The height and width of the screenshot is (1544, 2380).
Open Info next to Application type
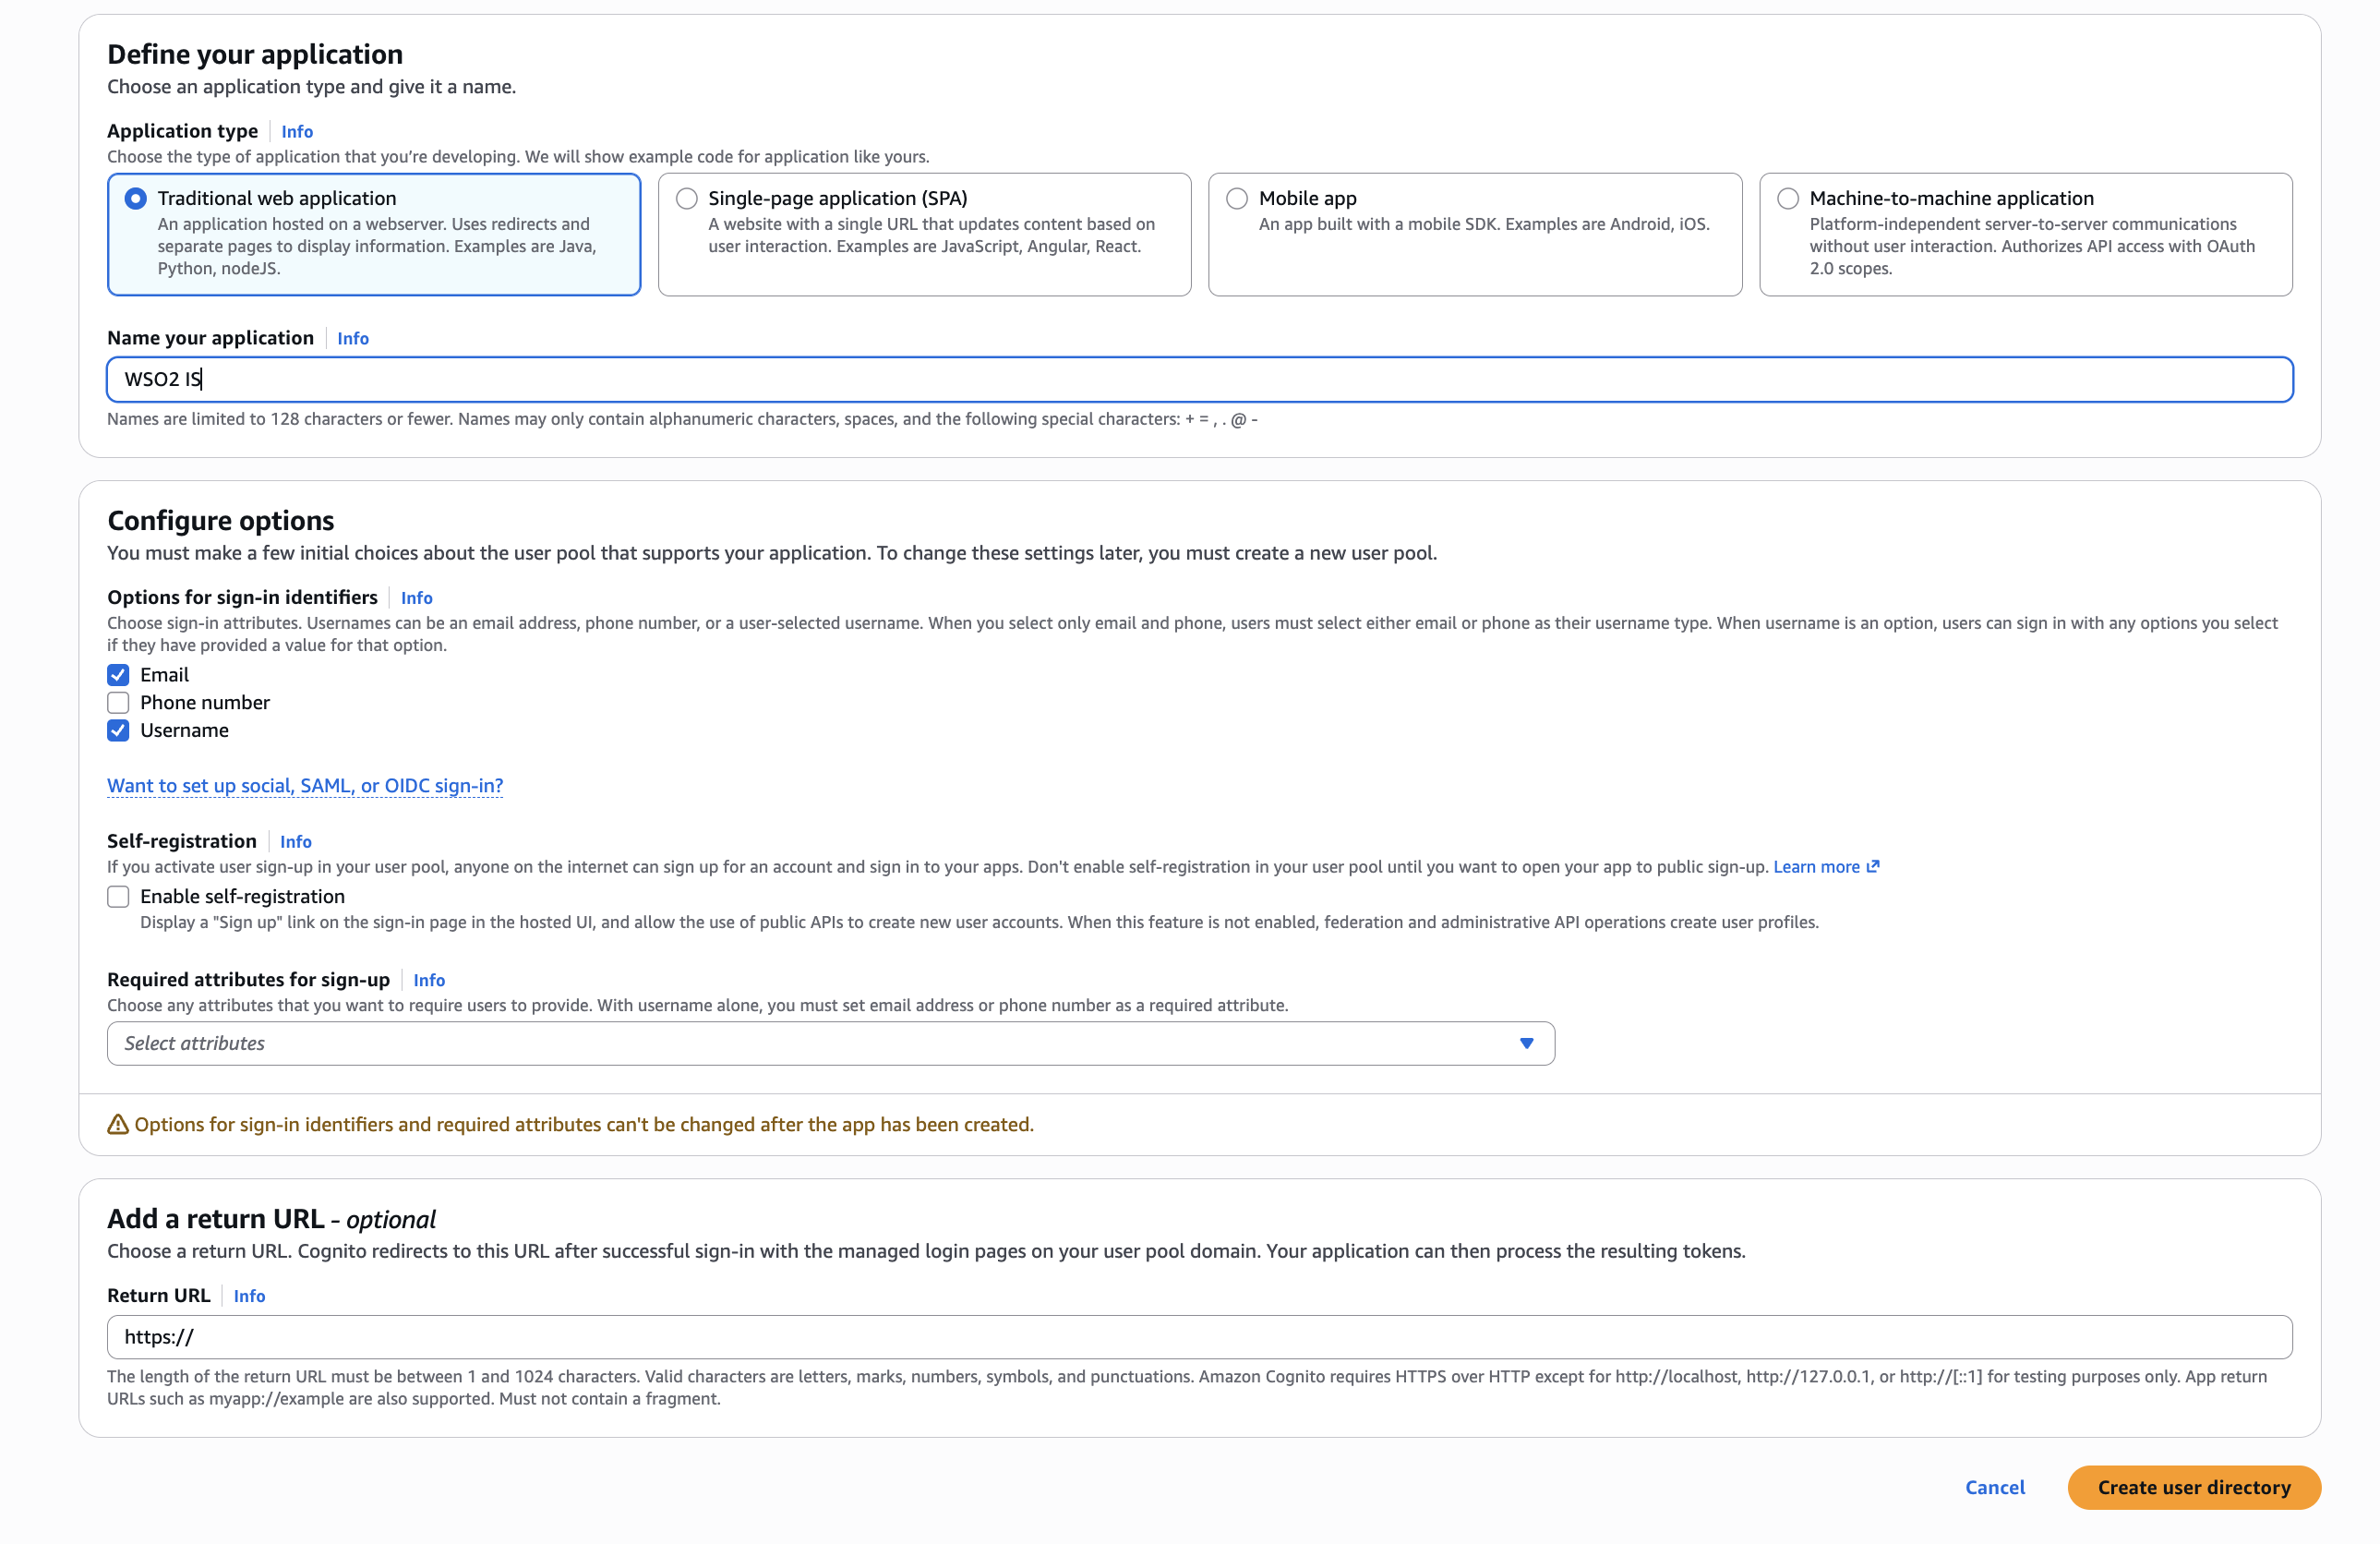pos(297,131)
